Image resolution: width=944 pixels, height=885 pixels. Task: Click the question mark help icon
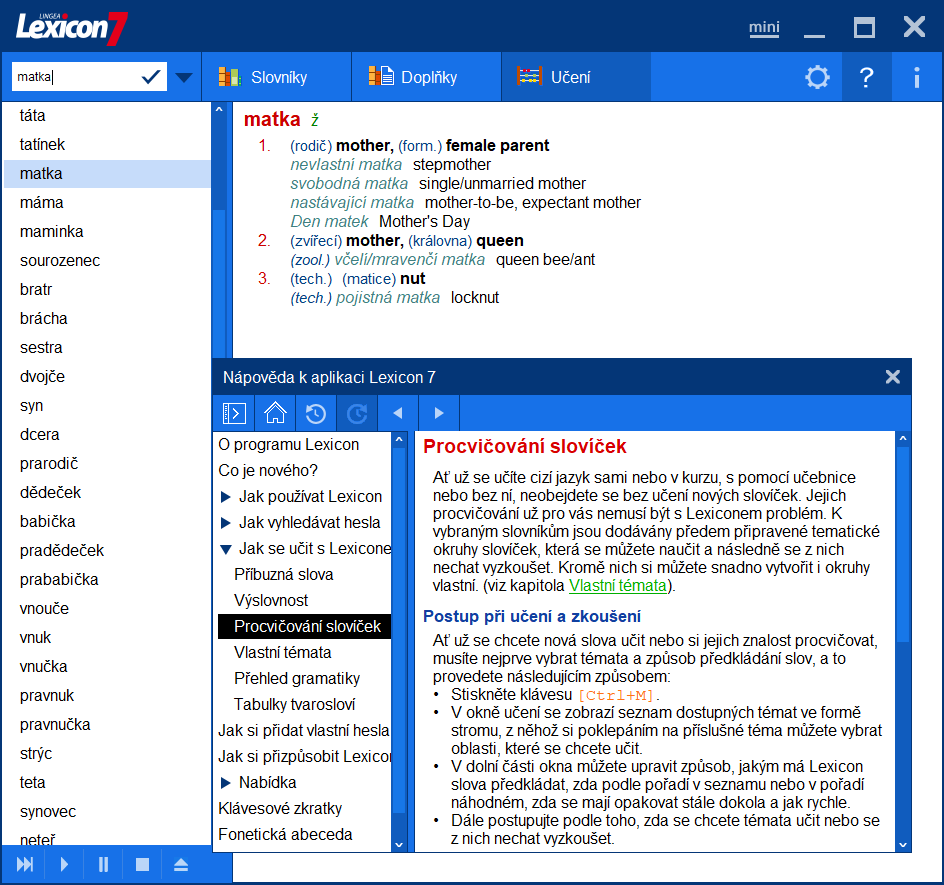coord(866,77)
